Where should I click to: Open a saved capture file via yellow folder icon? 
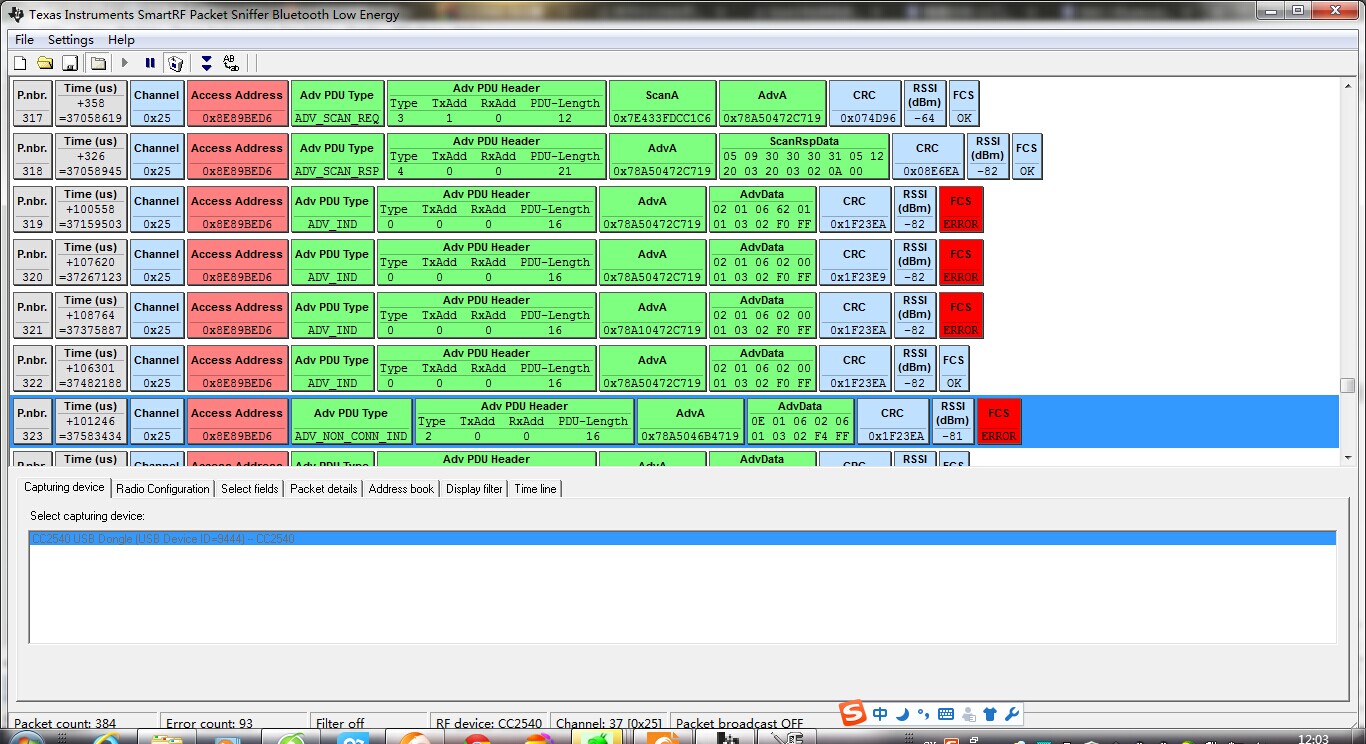coord(45,63)
